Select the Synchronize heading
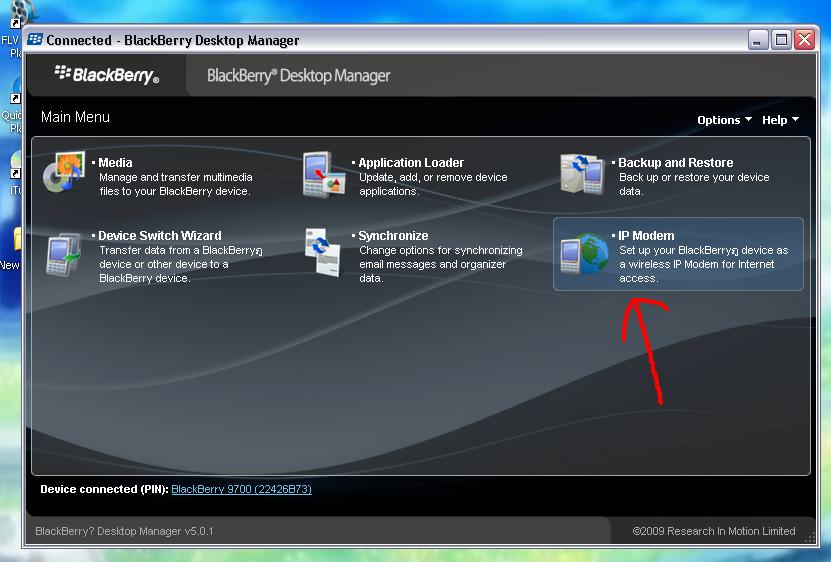The width and height of the screenshot is (831, 562). [393, 235]
